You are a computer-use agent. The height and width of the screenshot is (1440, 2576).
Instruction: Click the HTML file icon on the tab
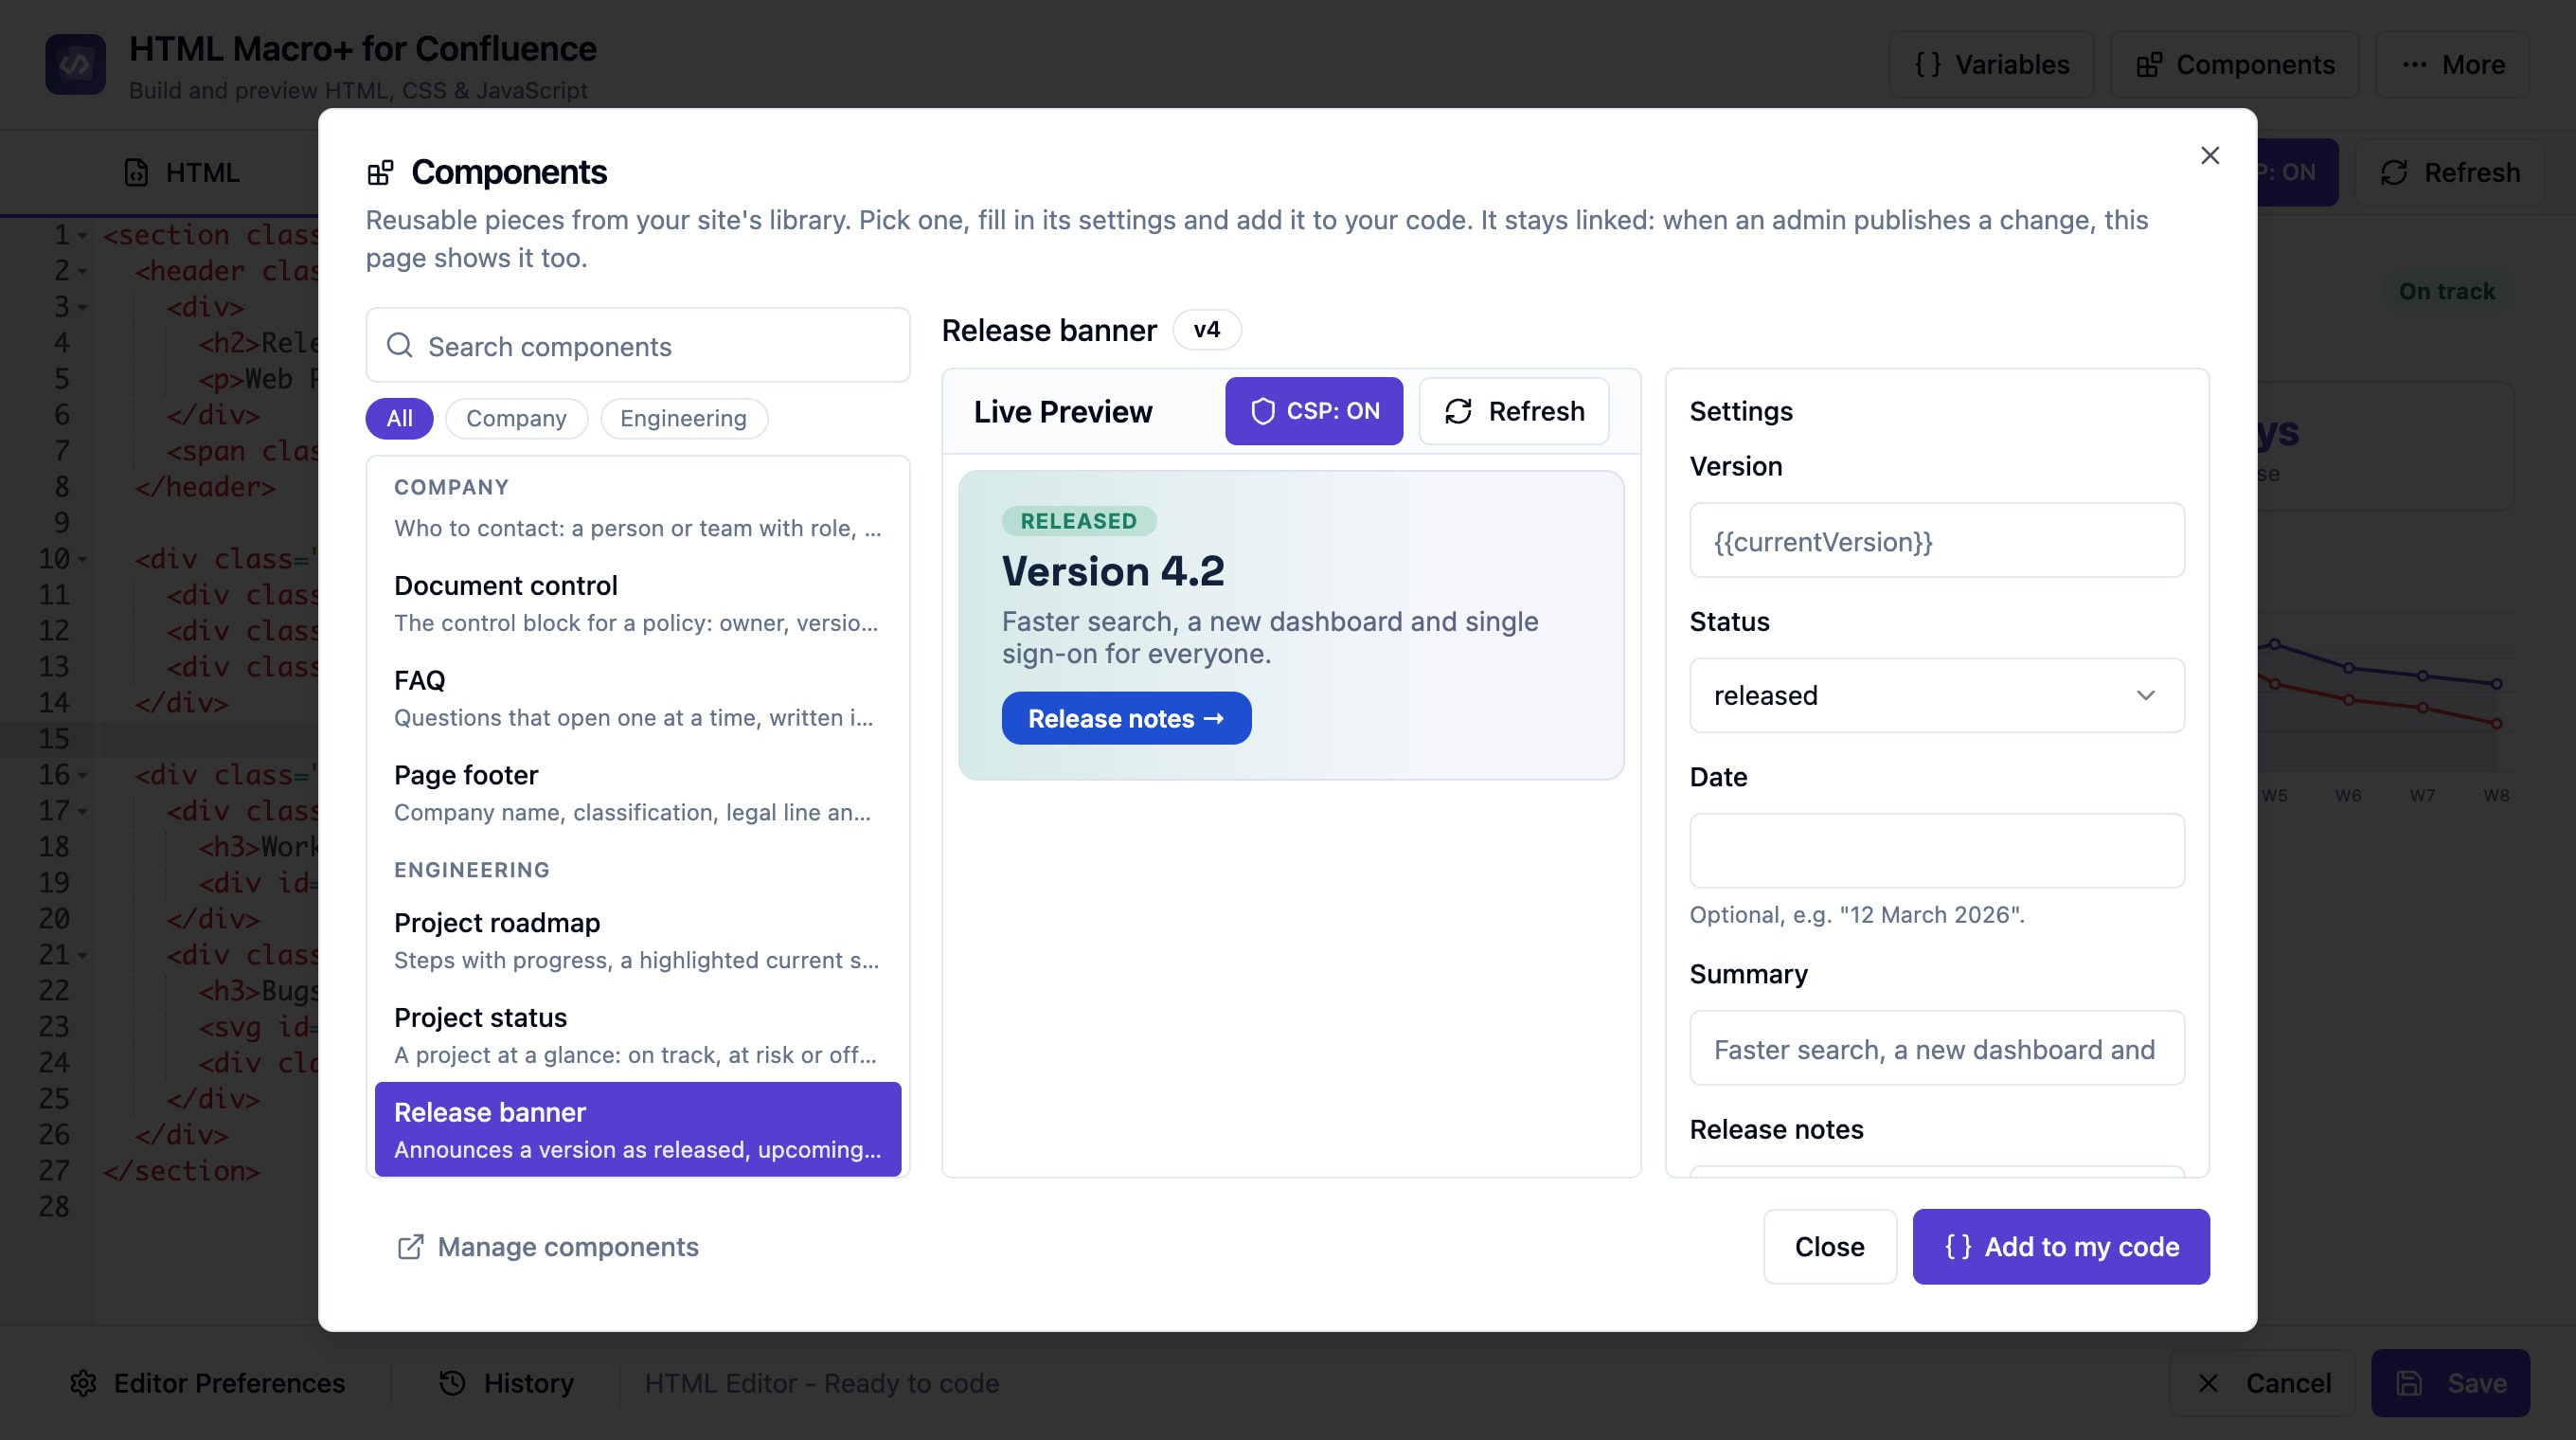[x=136, y=172]
